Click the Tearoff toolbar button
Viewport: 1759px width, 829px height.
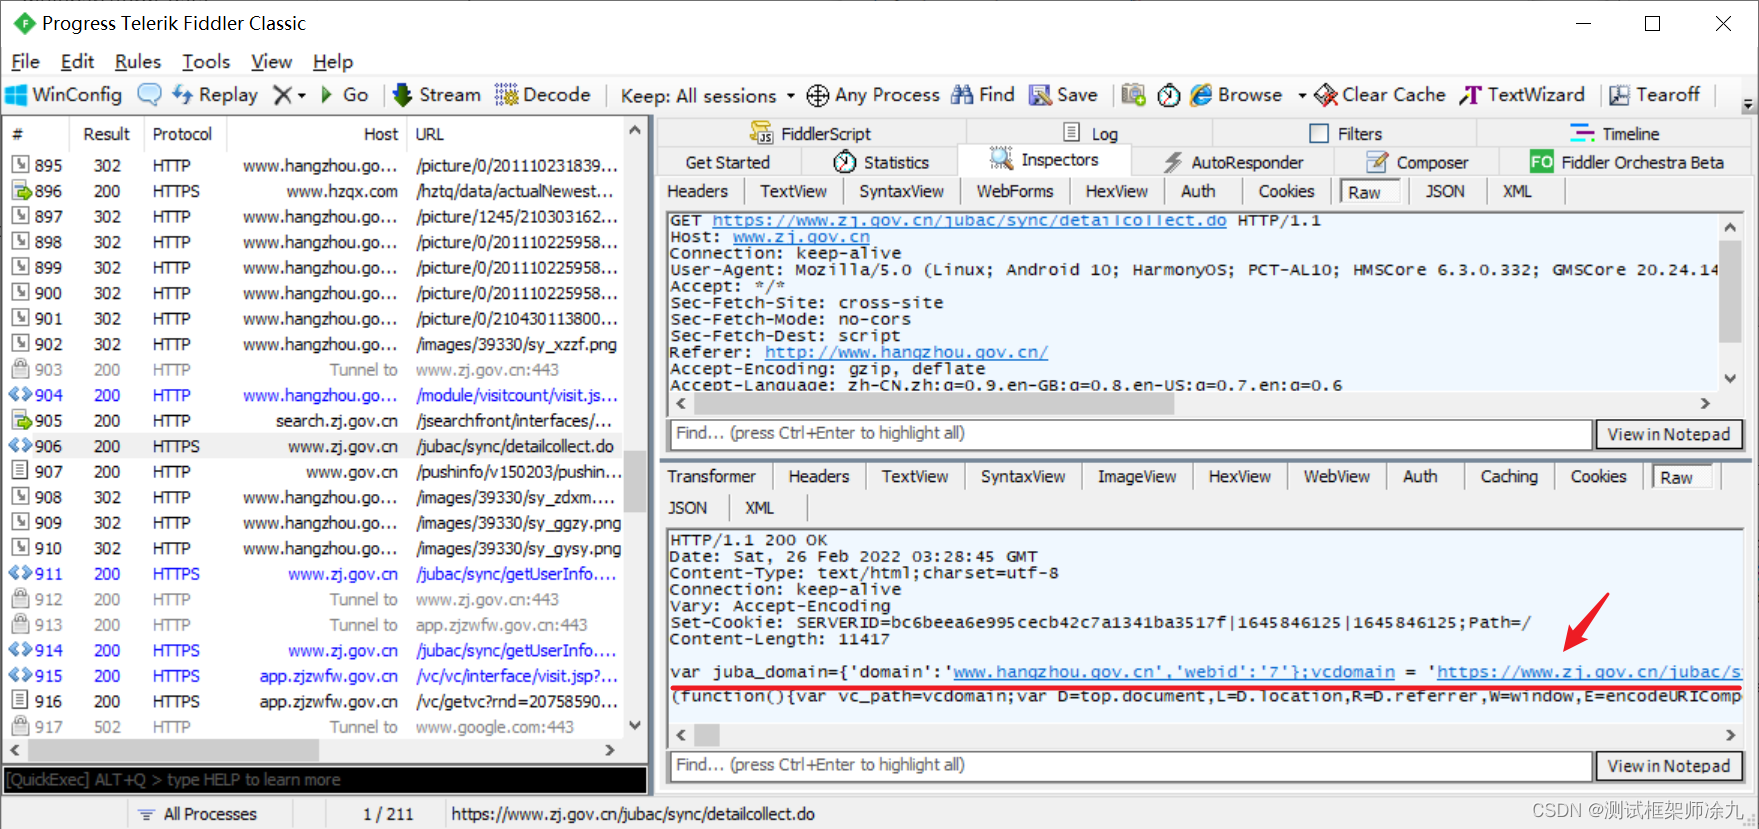click(1654, 95)
